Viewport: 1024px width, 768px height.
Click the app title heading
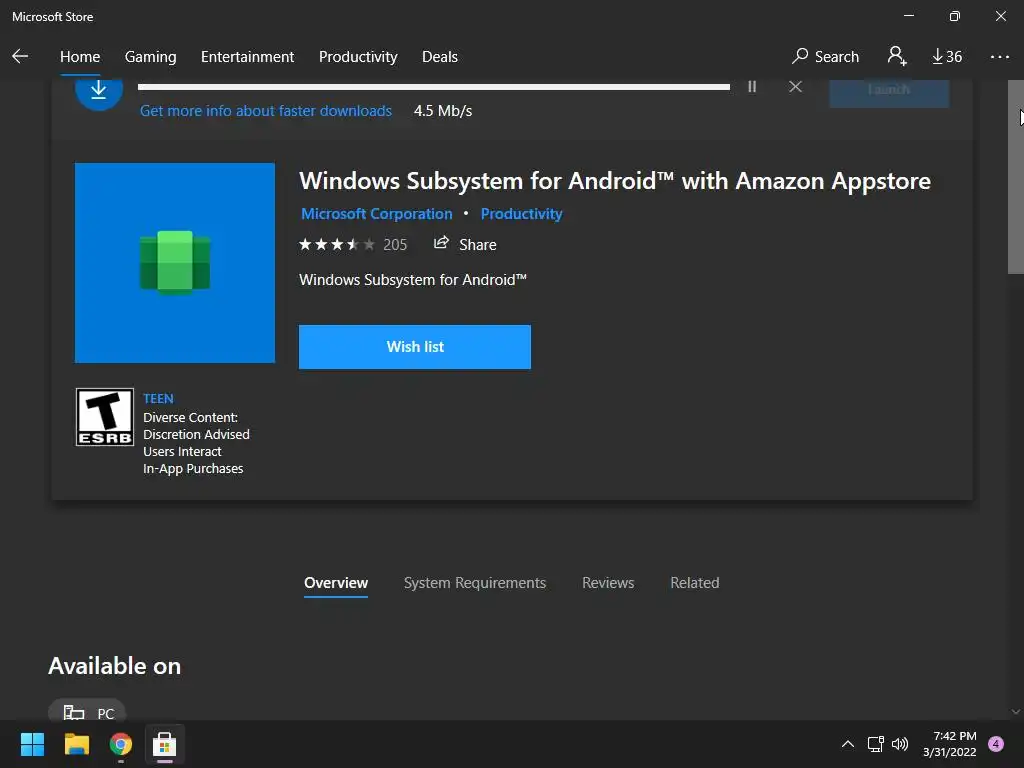[615, 181]
